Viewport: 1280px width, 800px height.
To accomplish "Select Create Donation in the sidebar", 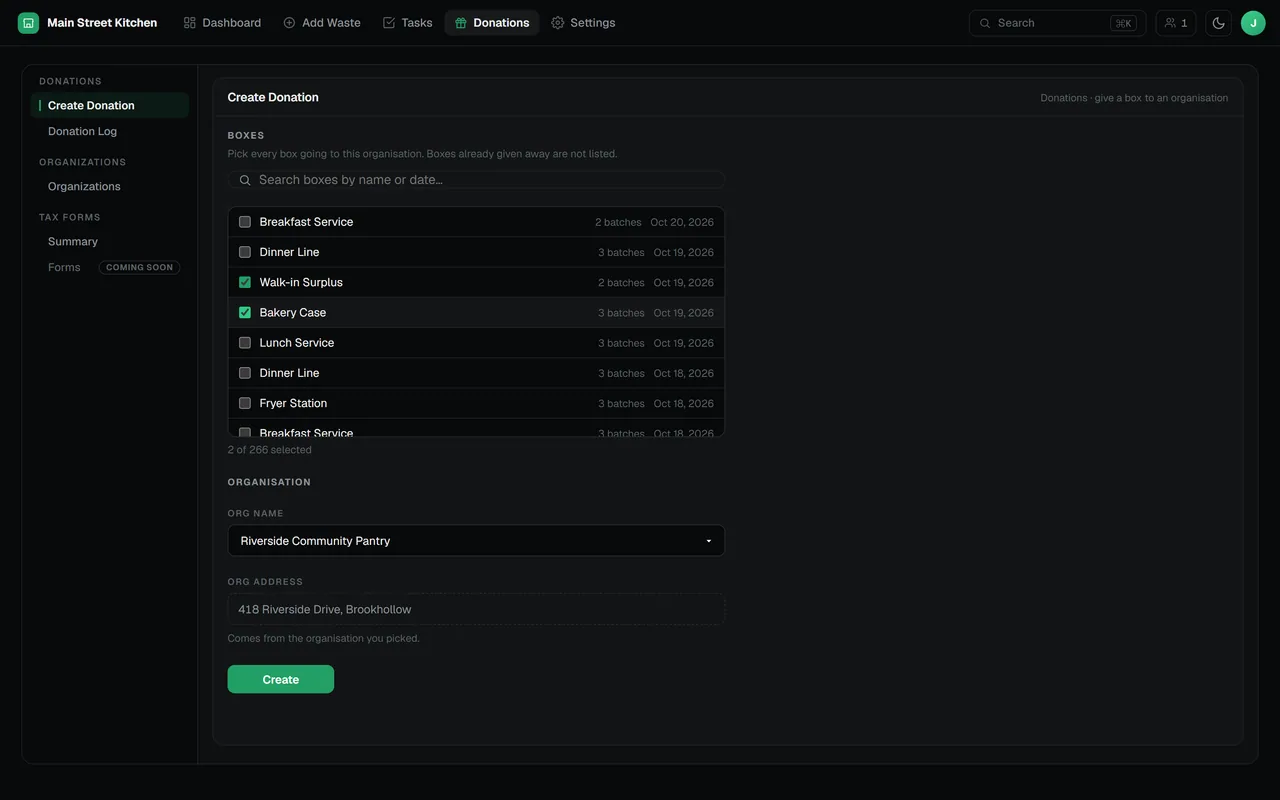I will point(109,105).
